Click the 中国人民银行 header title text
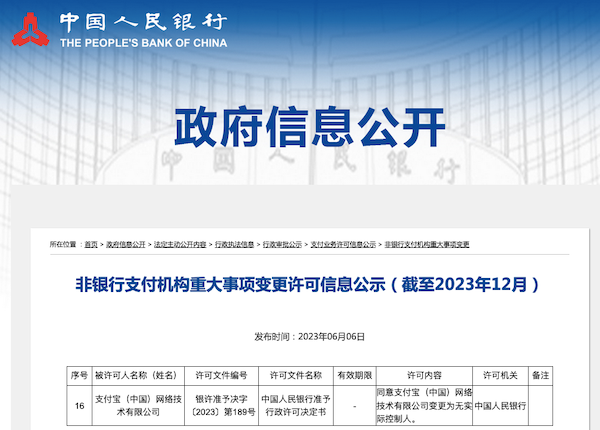 click(x=143, y=22)
